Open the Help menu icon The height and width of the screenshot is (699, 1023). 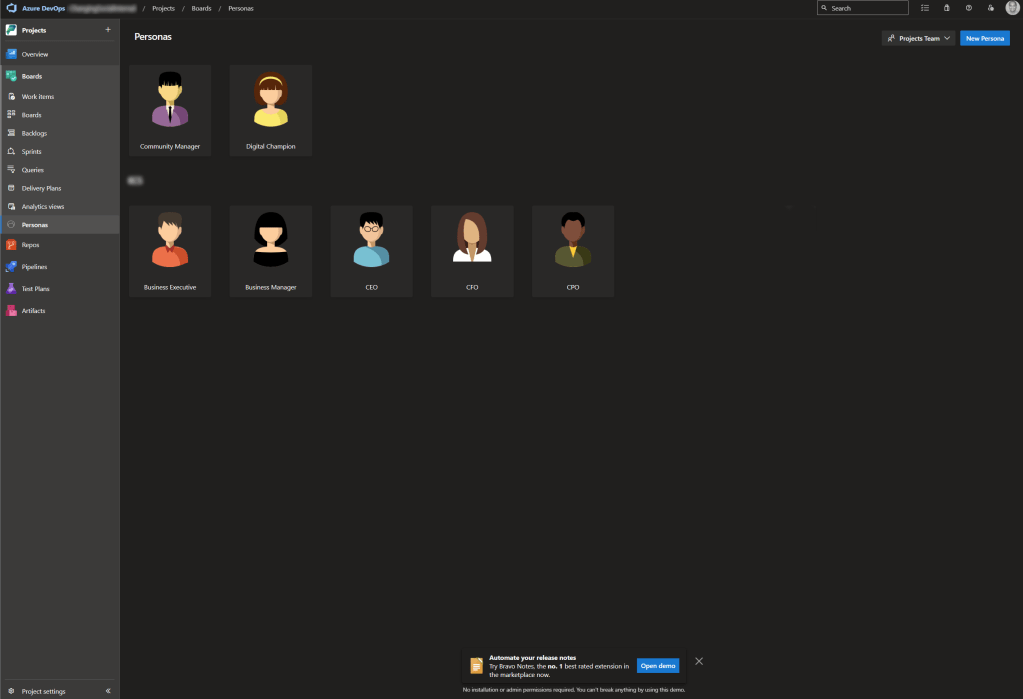(968, 7)
